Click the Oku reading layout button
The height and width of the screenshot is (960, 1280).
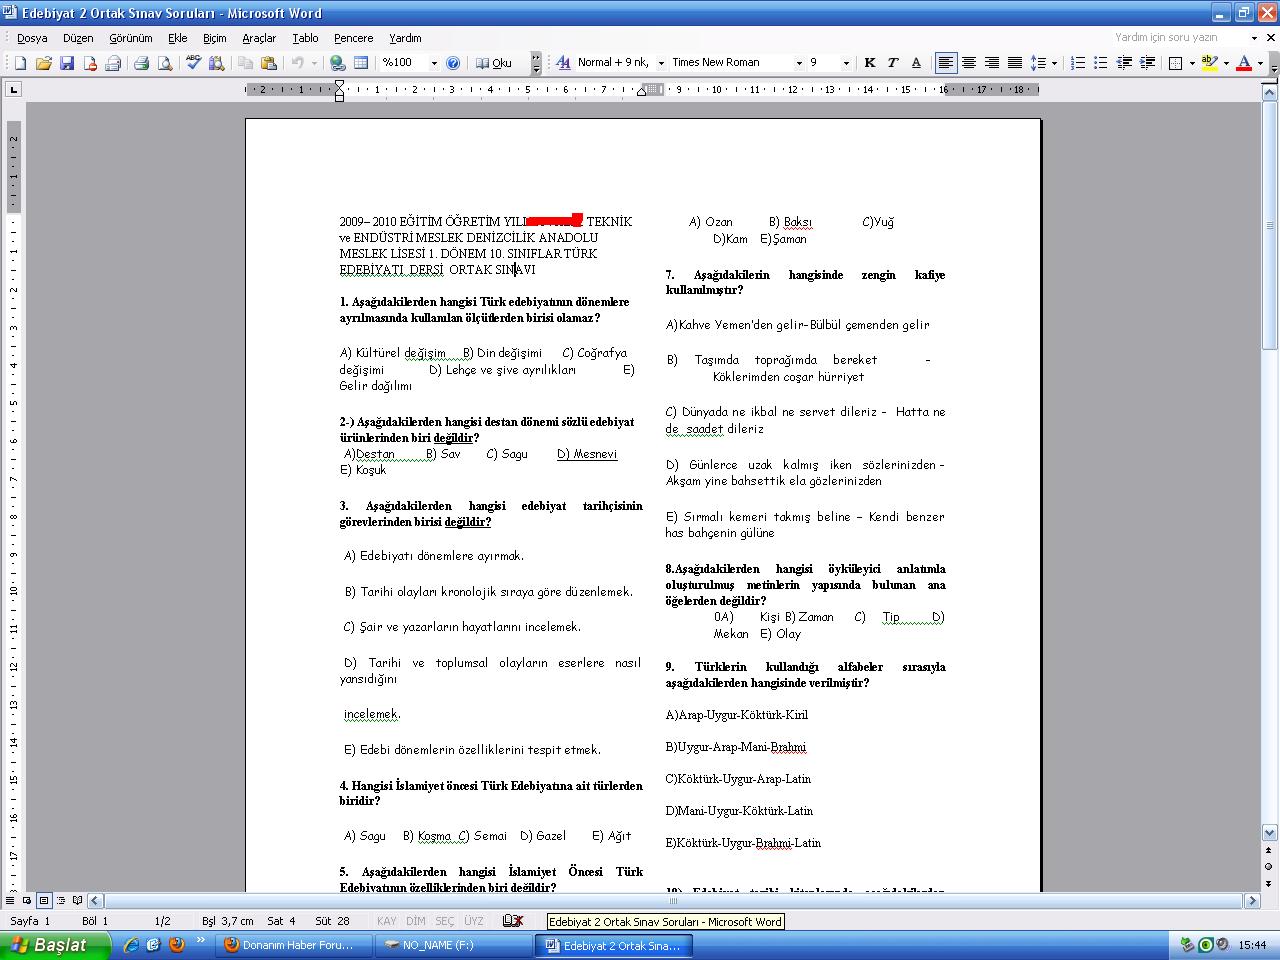[494, 63]
